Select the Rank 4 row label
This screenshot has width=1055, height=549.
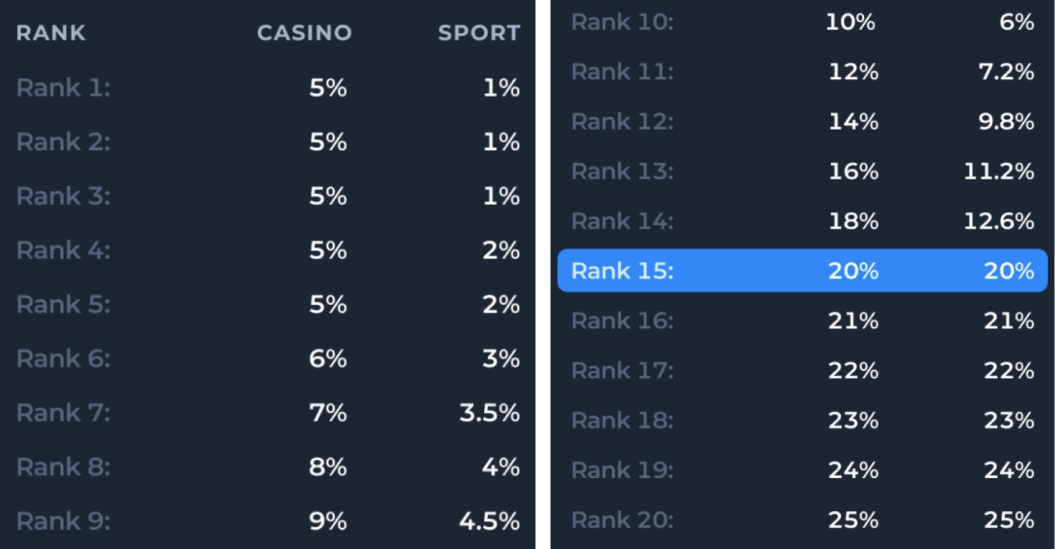[x=63, y=250]
